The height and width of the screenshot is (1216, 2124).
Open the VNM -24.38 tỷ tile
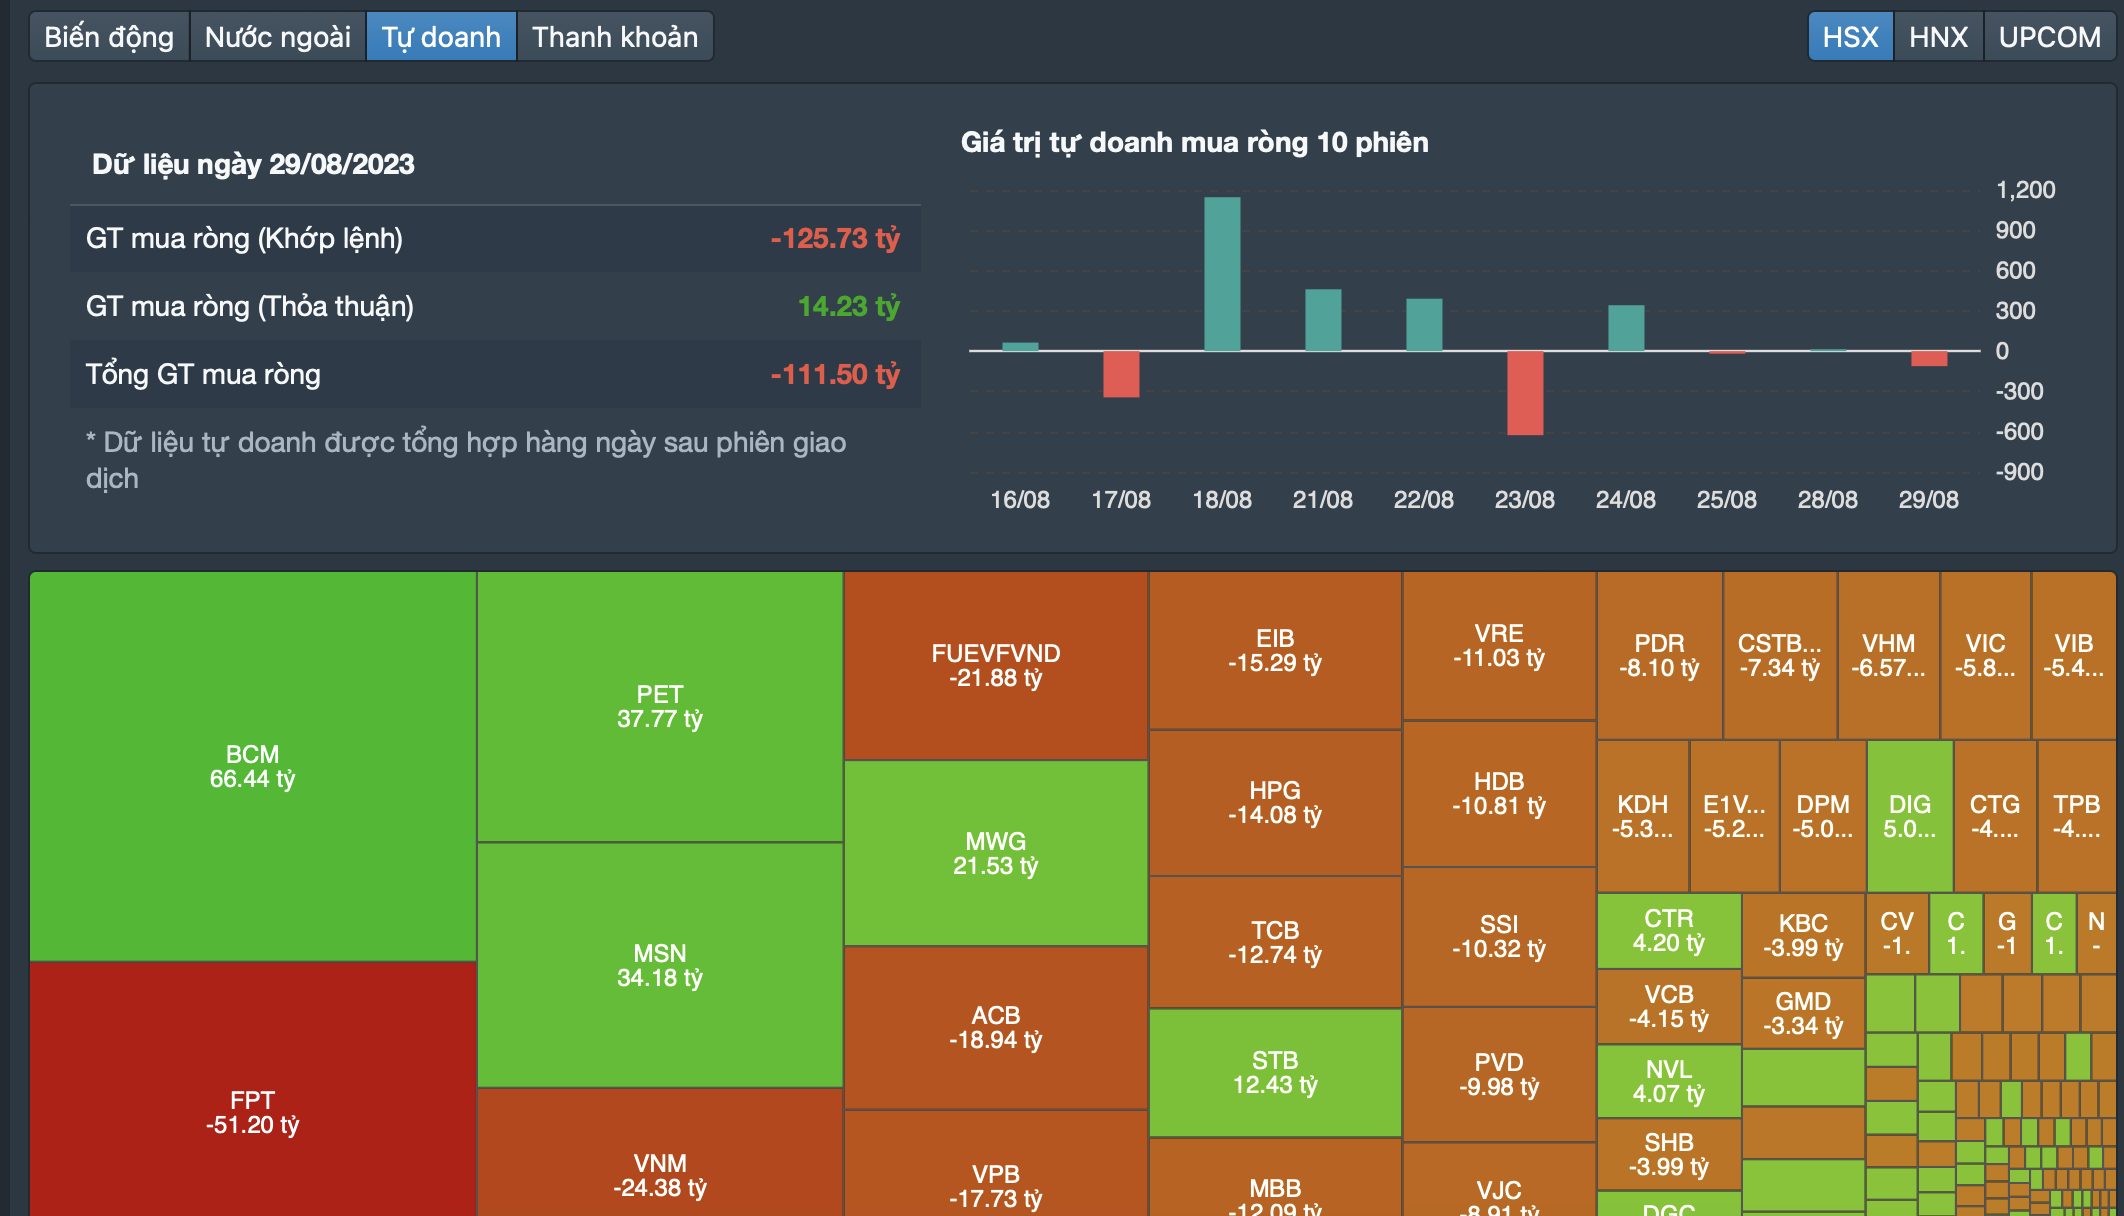point(660,1153)
